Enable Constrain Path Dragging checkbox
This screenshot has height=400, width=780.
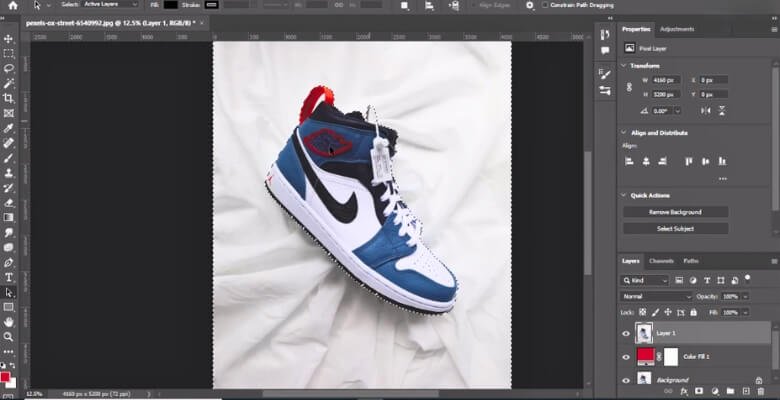tap(545, 5)
